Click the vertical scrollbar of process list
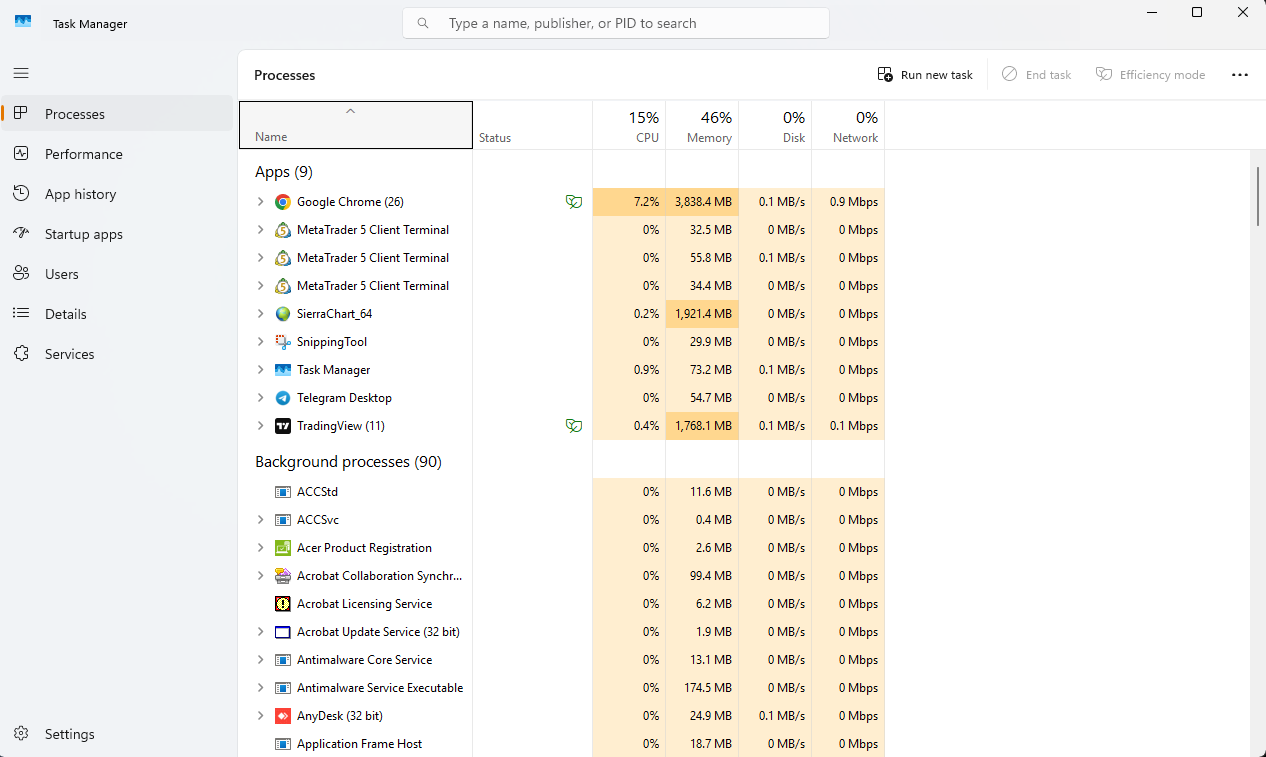The height and width of the screenshot is (757, 1266). [1258, 197]
